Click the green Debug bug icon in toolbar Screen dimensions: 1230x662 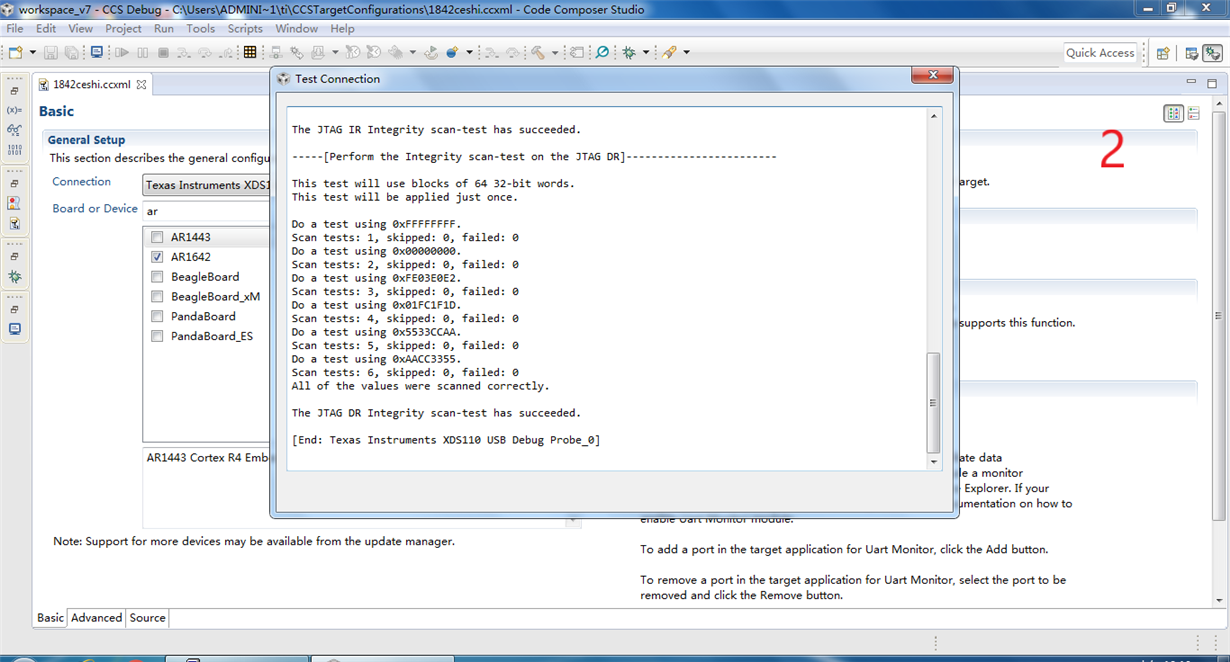pyautogui.click(x=629, y=52)
